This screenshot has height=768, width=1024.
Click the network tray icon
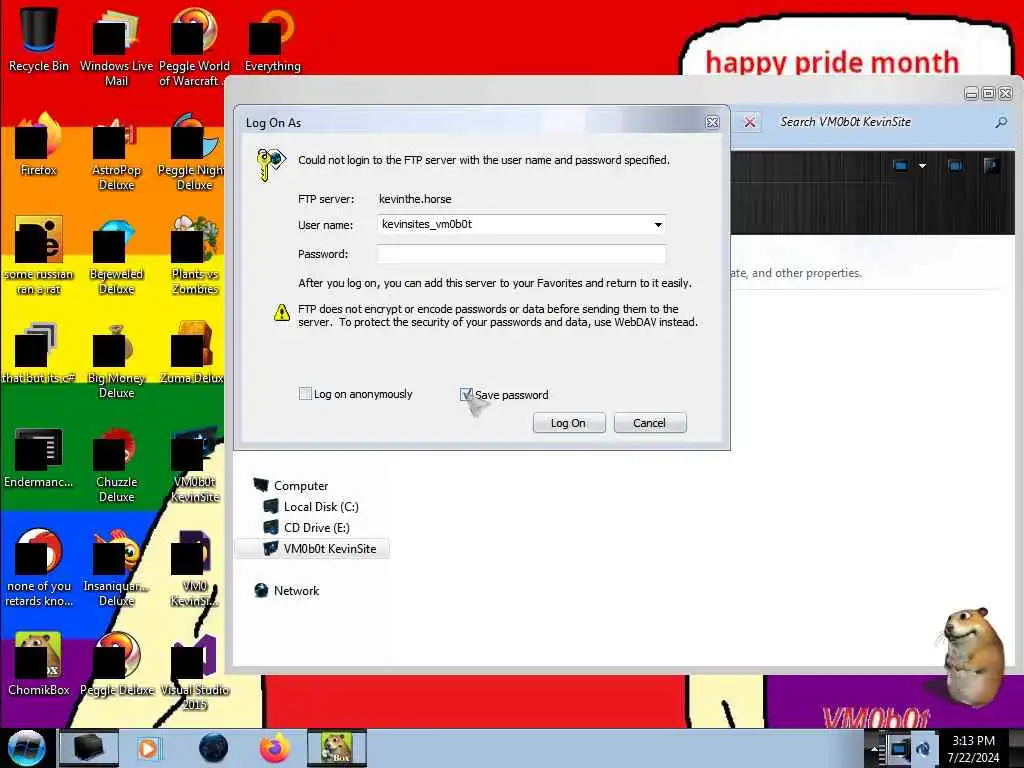(x=899, y=748)
